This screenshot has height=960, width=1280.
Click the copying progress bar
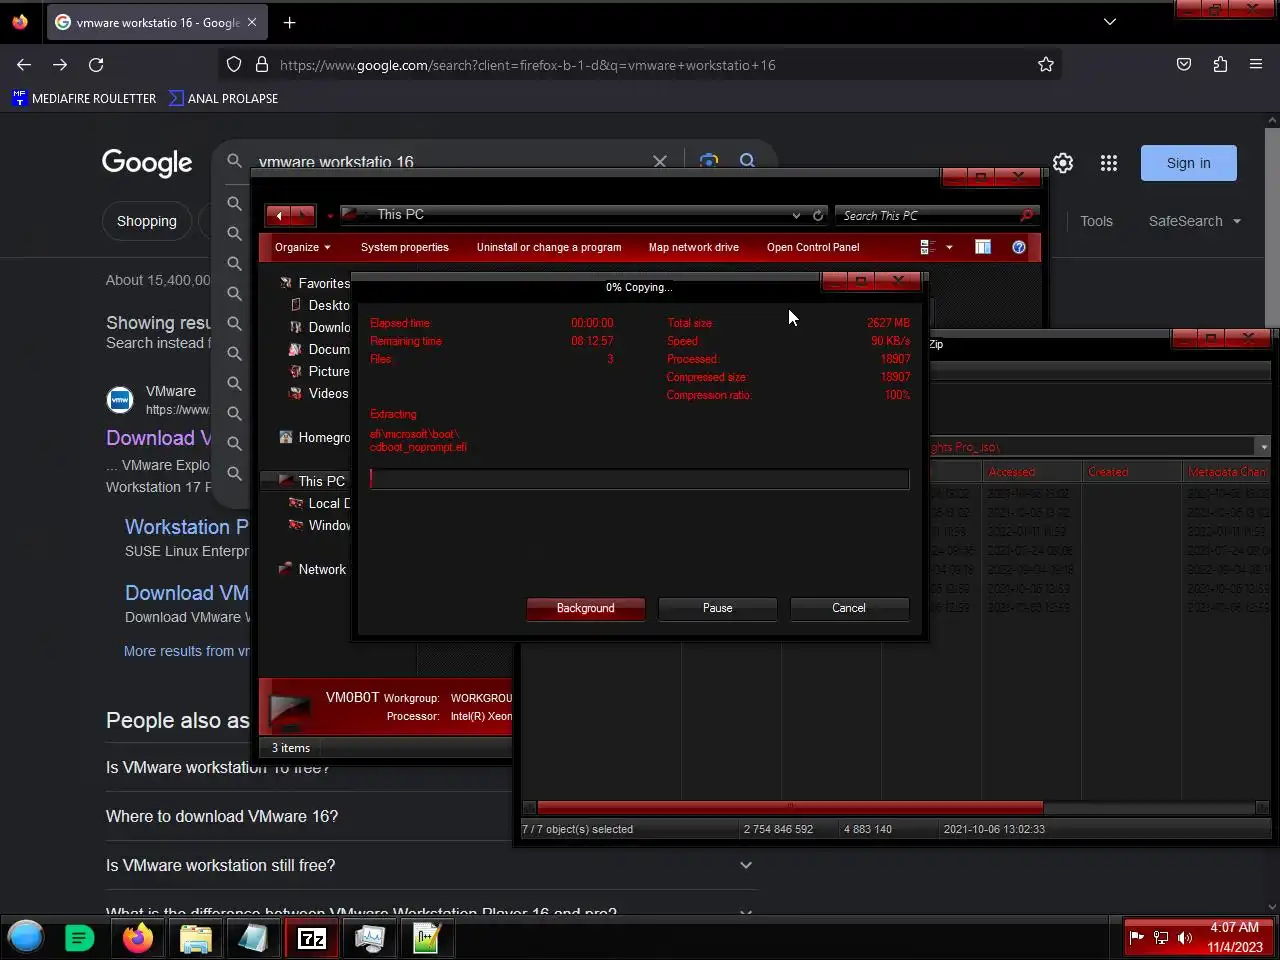point(639,479)
